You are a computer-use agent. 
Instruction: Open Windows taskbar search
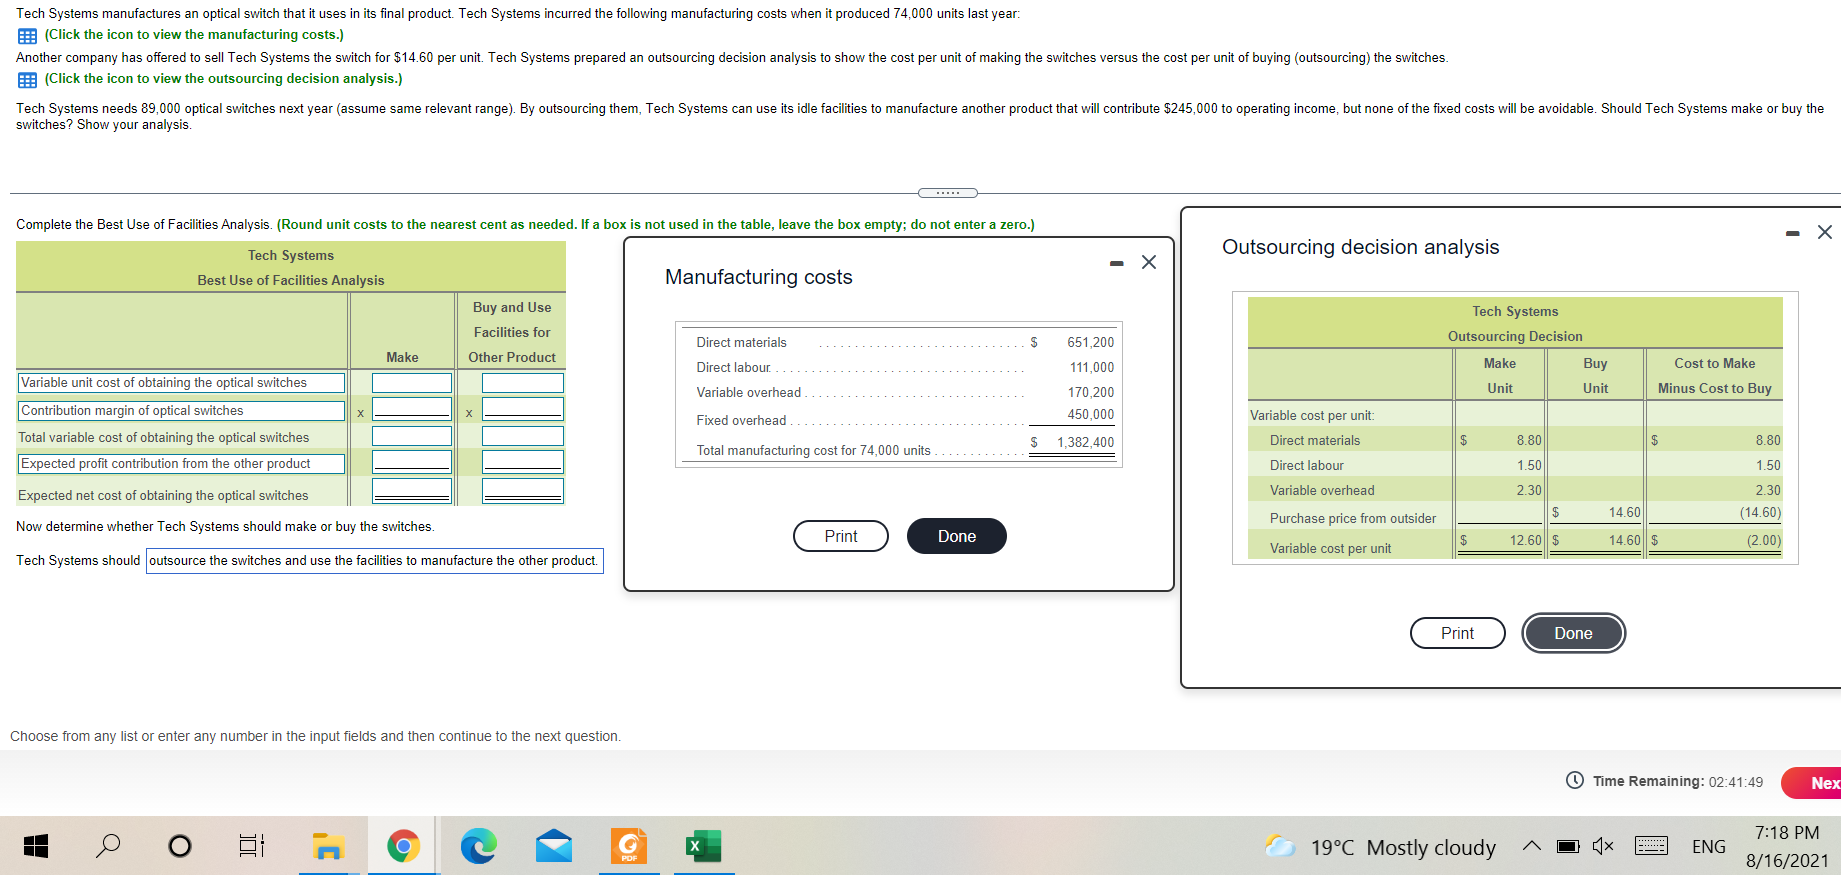(x=107, y=846)
